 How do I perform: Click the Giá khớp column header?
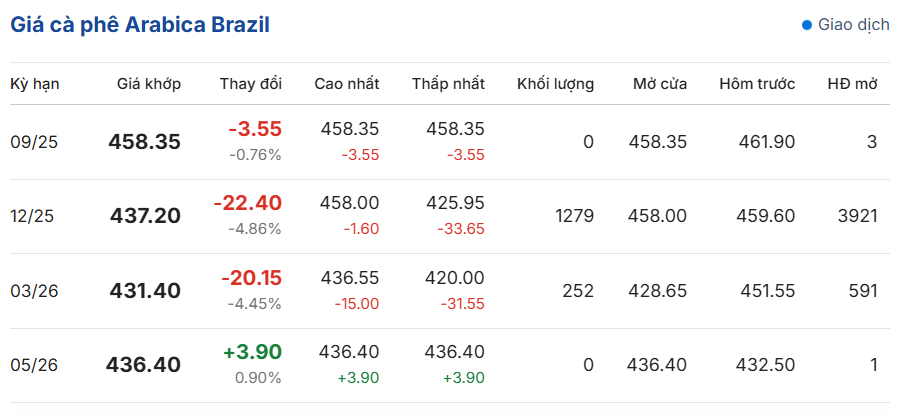149,84
